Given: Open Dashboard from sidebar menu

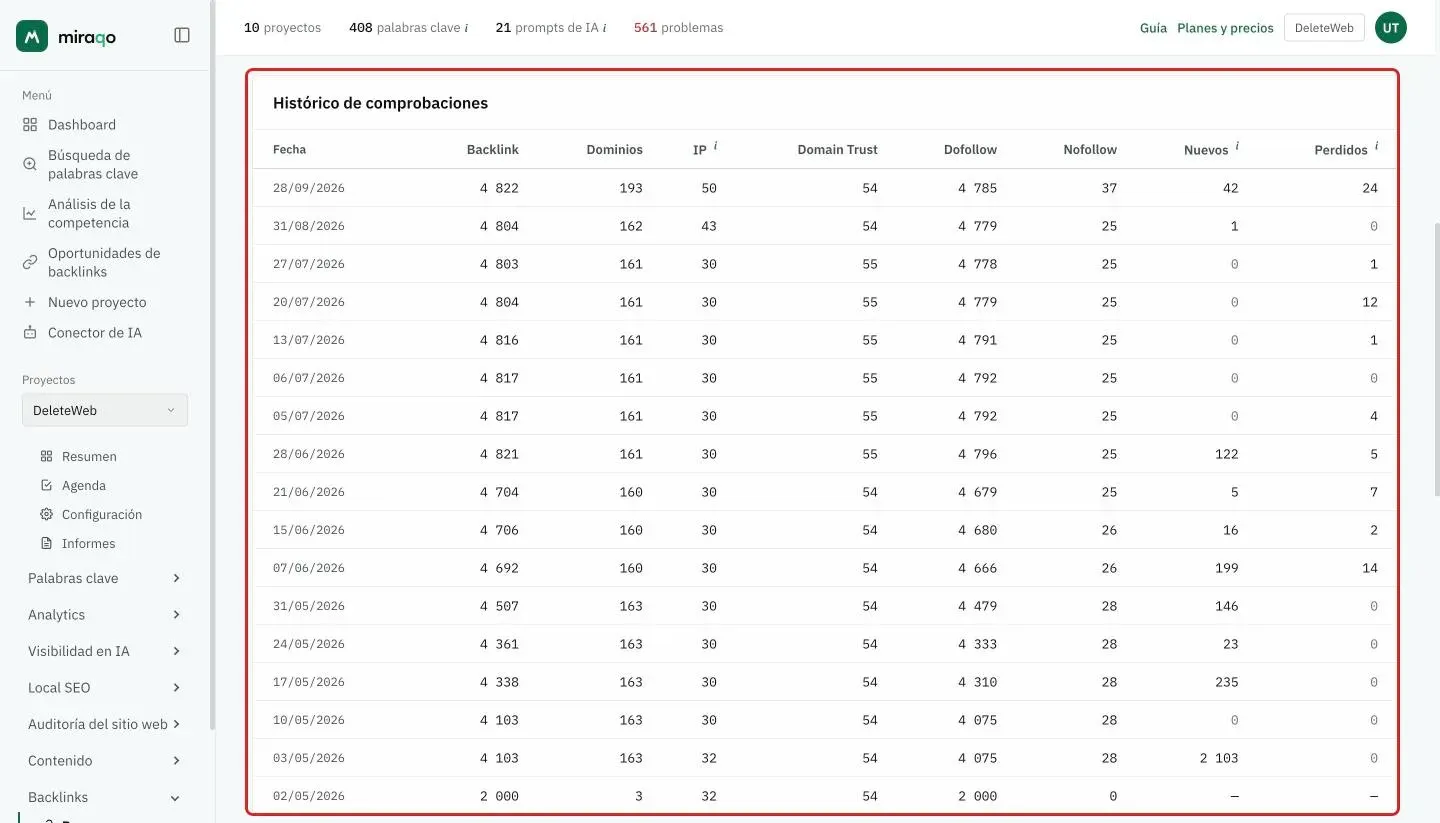Looking at the screenshot, I should tap(82, 125).
